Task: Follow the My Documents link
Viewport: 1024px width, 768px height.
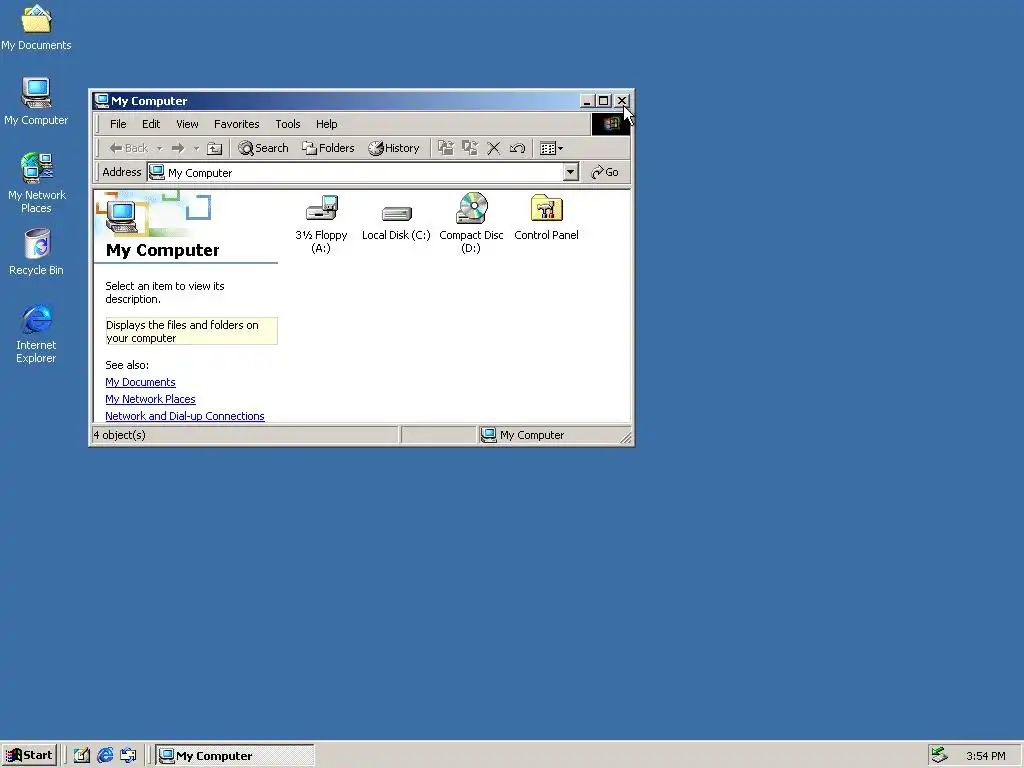Action: [140, 382]
